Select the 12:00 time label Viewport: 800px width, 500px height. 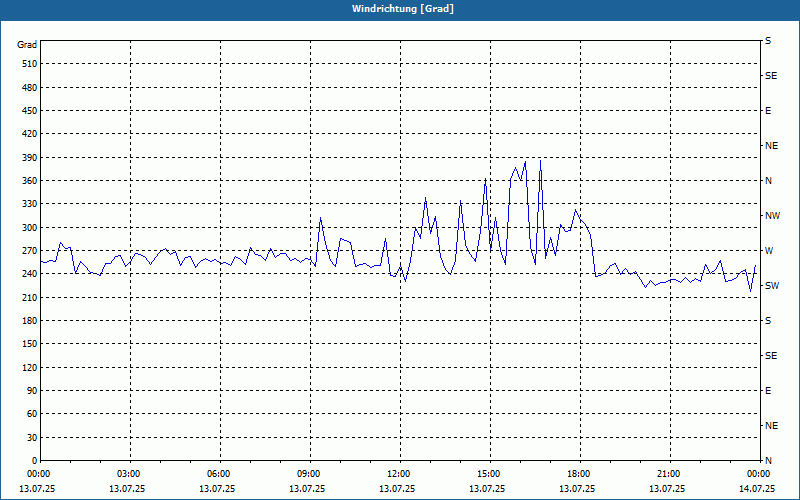(399, 474)
